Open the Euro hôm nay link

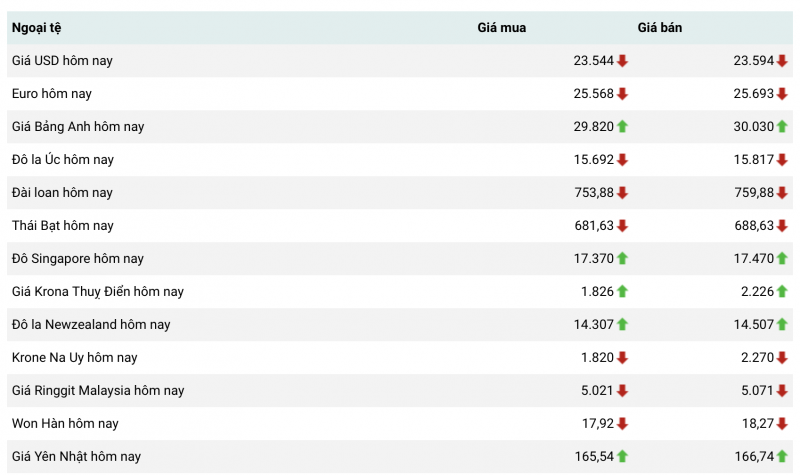(52, 94)
